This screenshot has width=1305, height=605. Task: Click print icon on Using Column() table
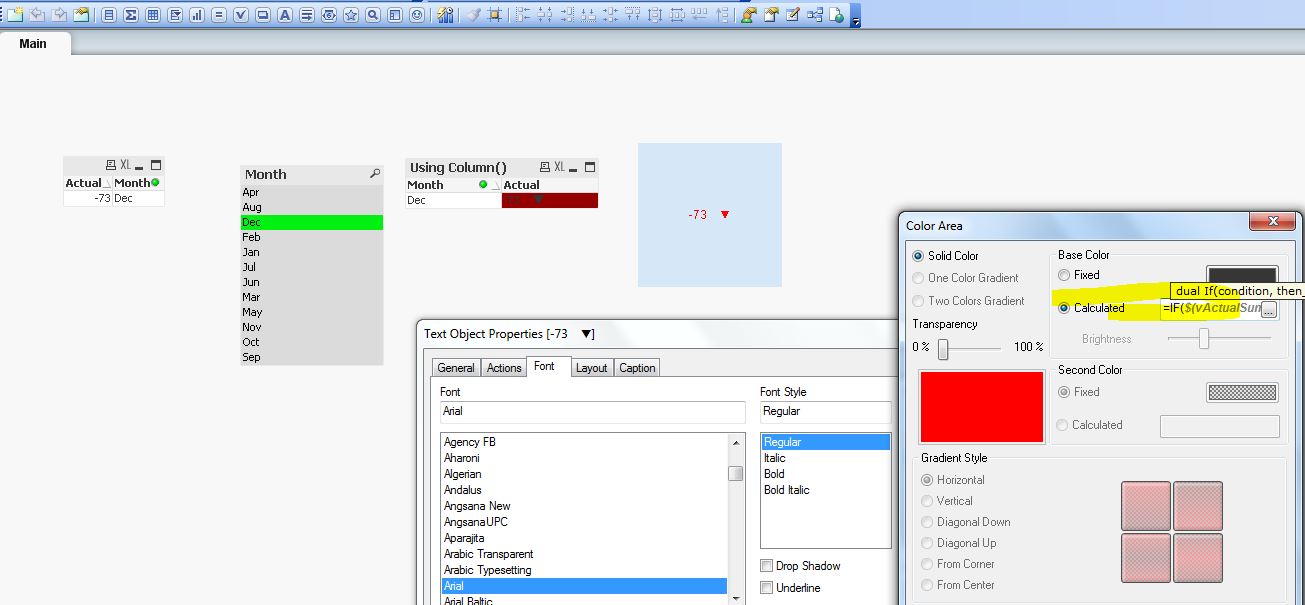point(544,167)
